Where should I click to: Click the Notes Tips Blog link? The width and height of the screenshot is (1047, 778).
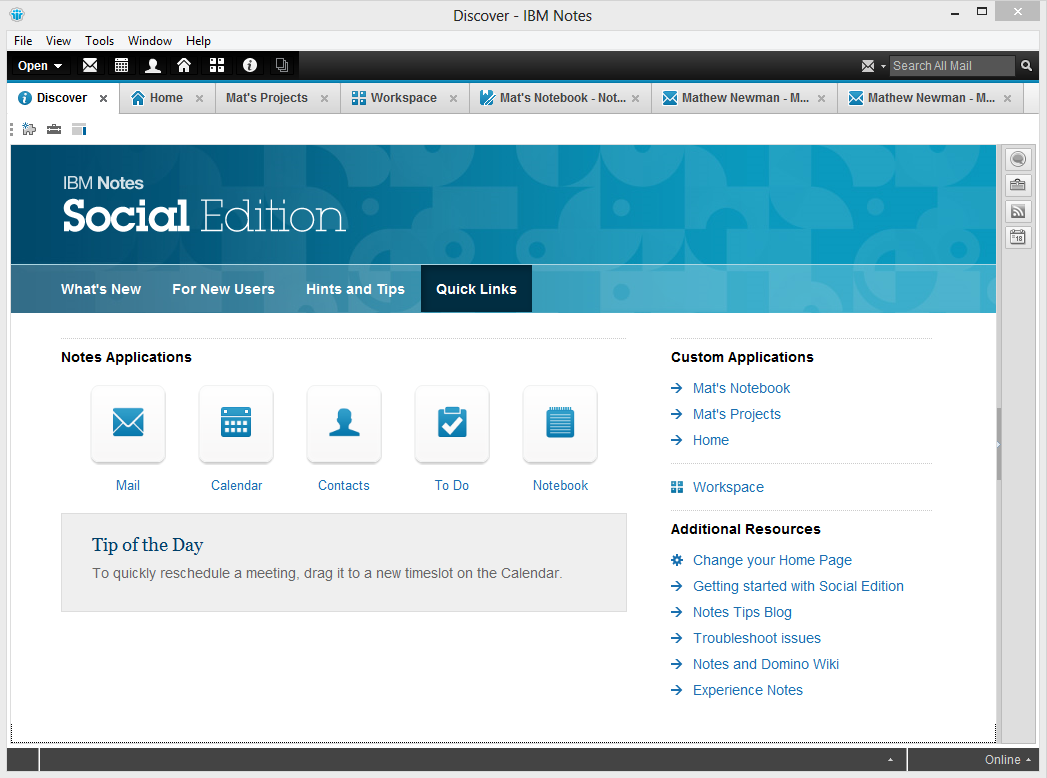[x=742, y=612]
